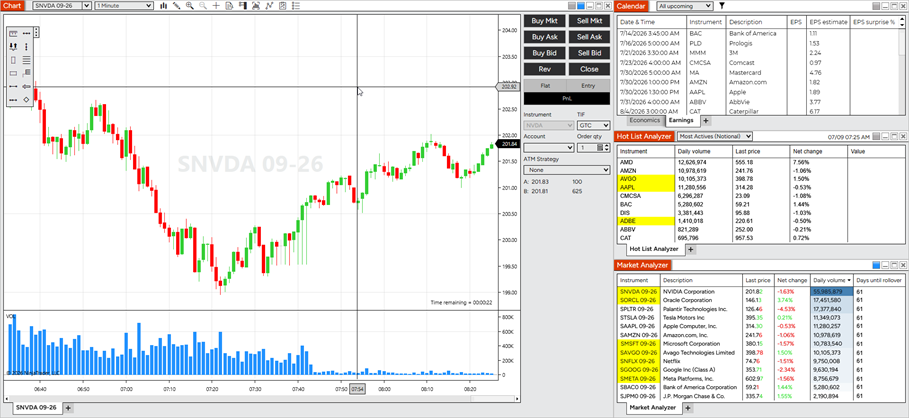The width and height of the screenshot is (909, 418).
Task: Select the Market Analyzer bottom tab
Action: click(x=655, y=408)
